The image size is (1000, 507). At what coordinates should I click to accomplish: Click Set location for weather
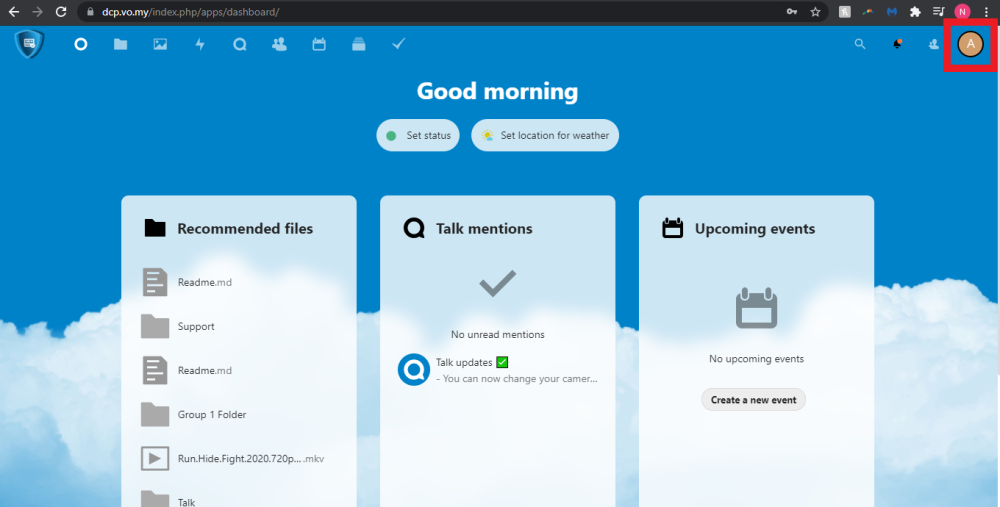click(545, 136)
